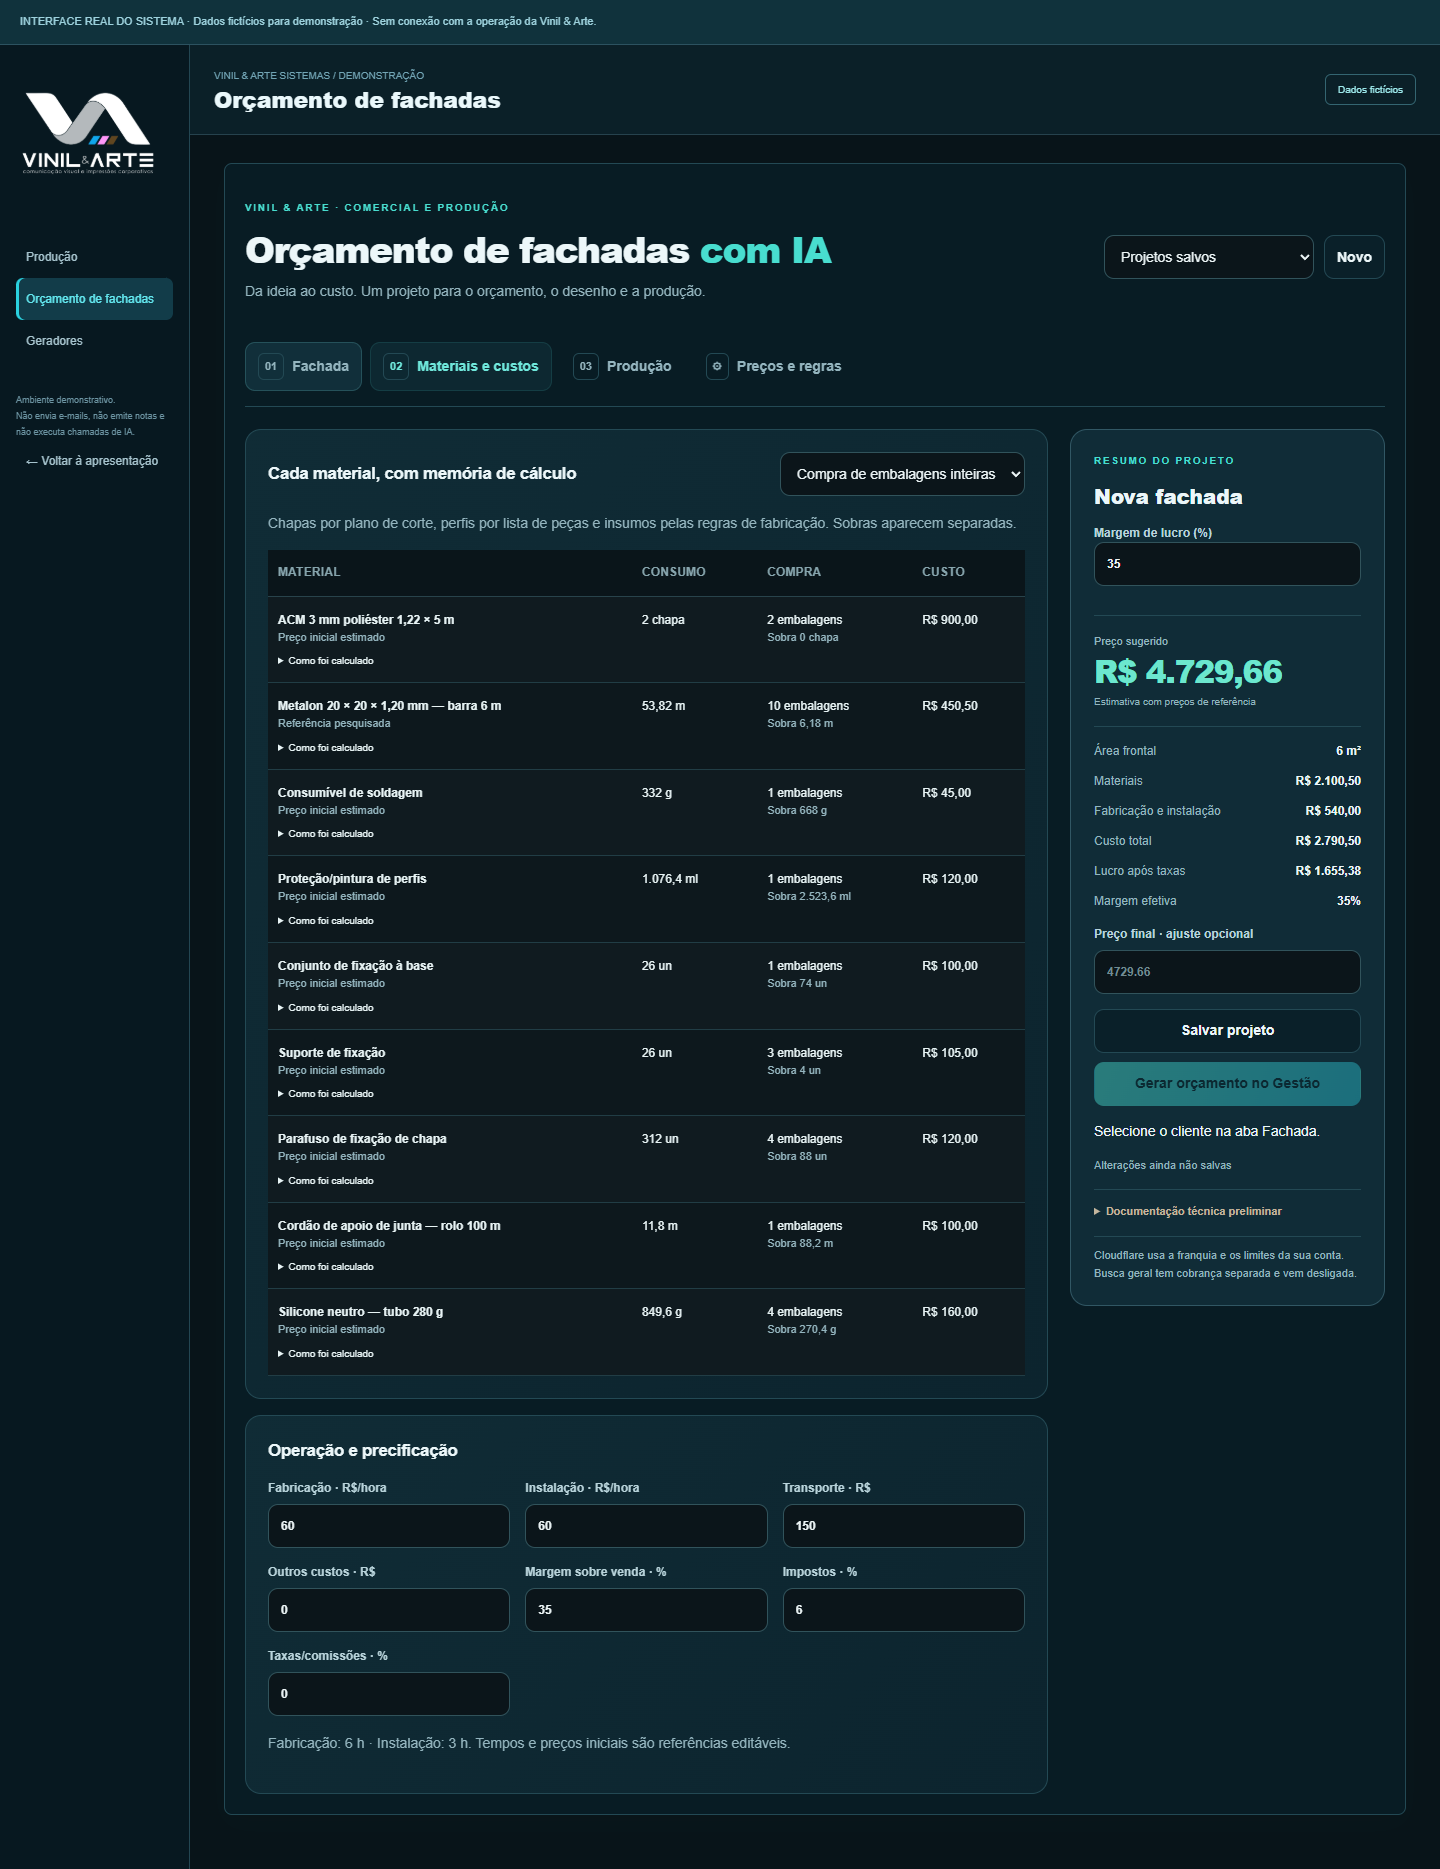The width and height of the screenshot is (1440, 1869).
Task: Click the CUSTO column header
Action: coord(943,572)
